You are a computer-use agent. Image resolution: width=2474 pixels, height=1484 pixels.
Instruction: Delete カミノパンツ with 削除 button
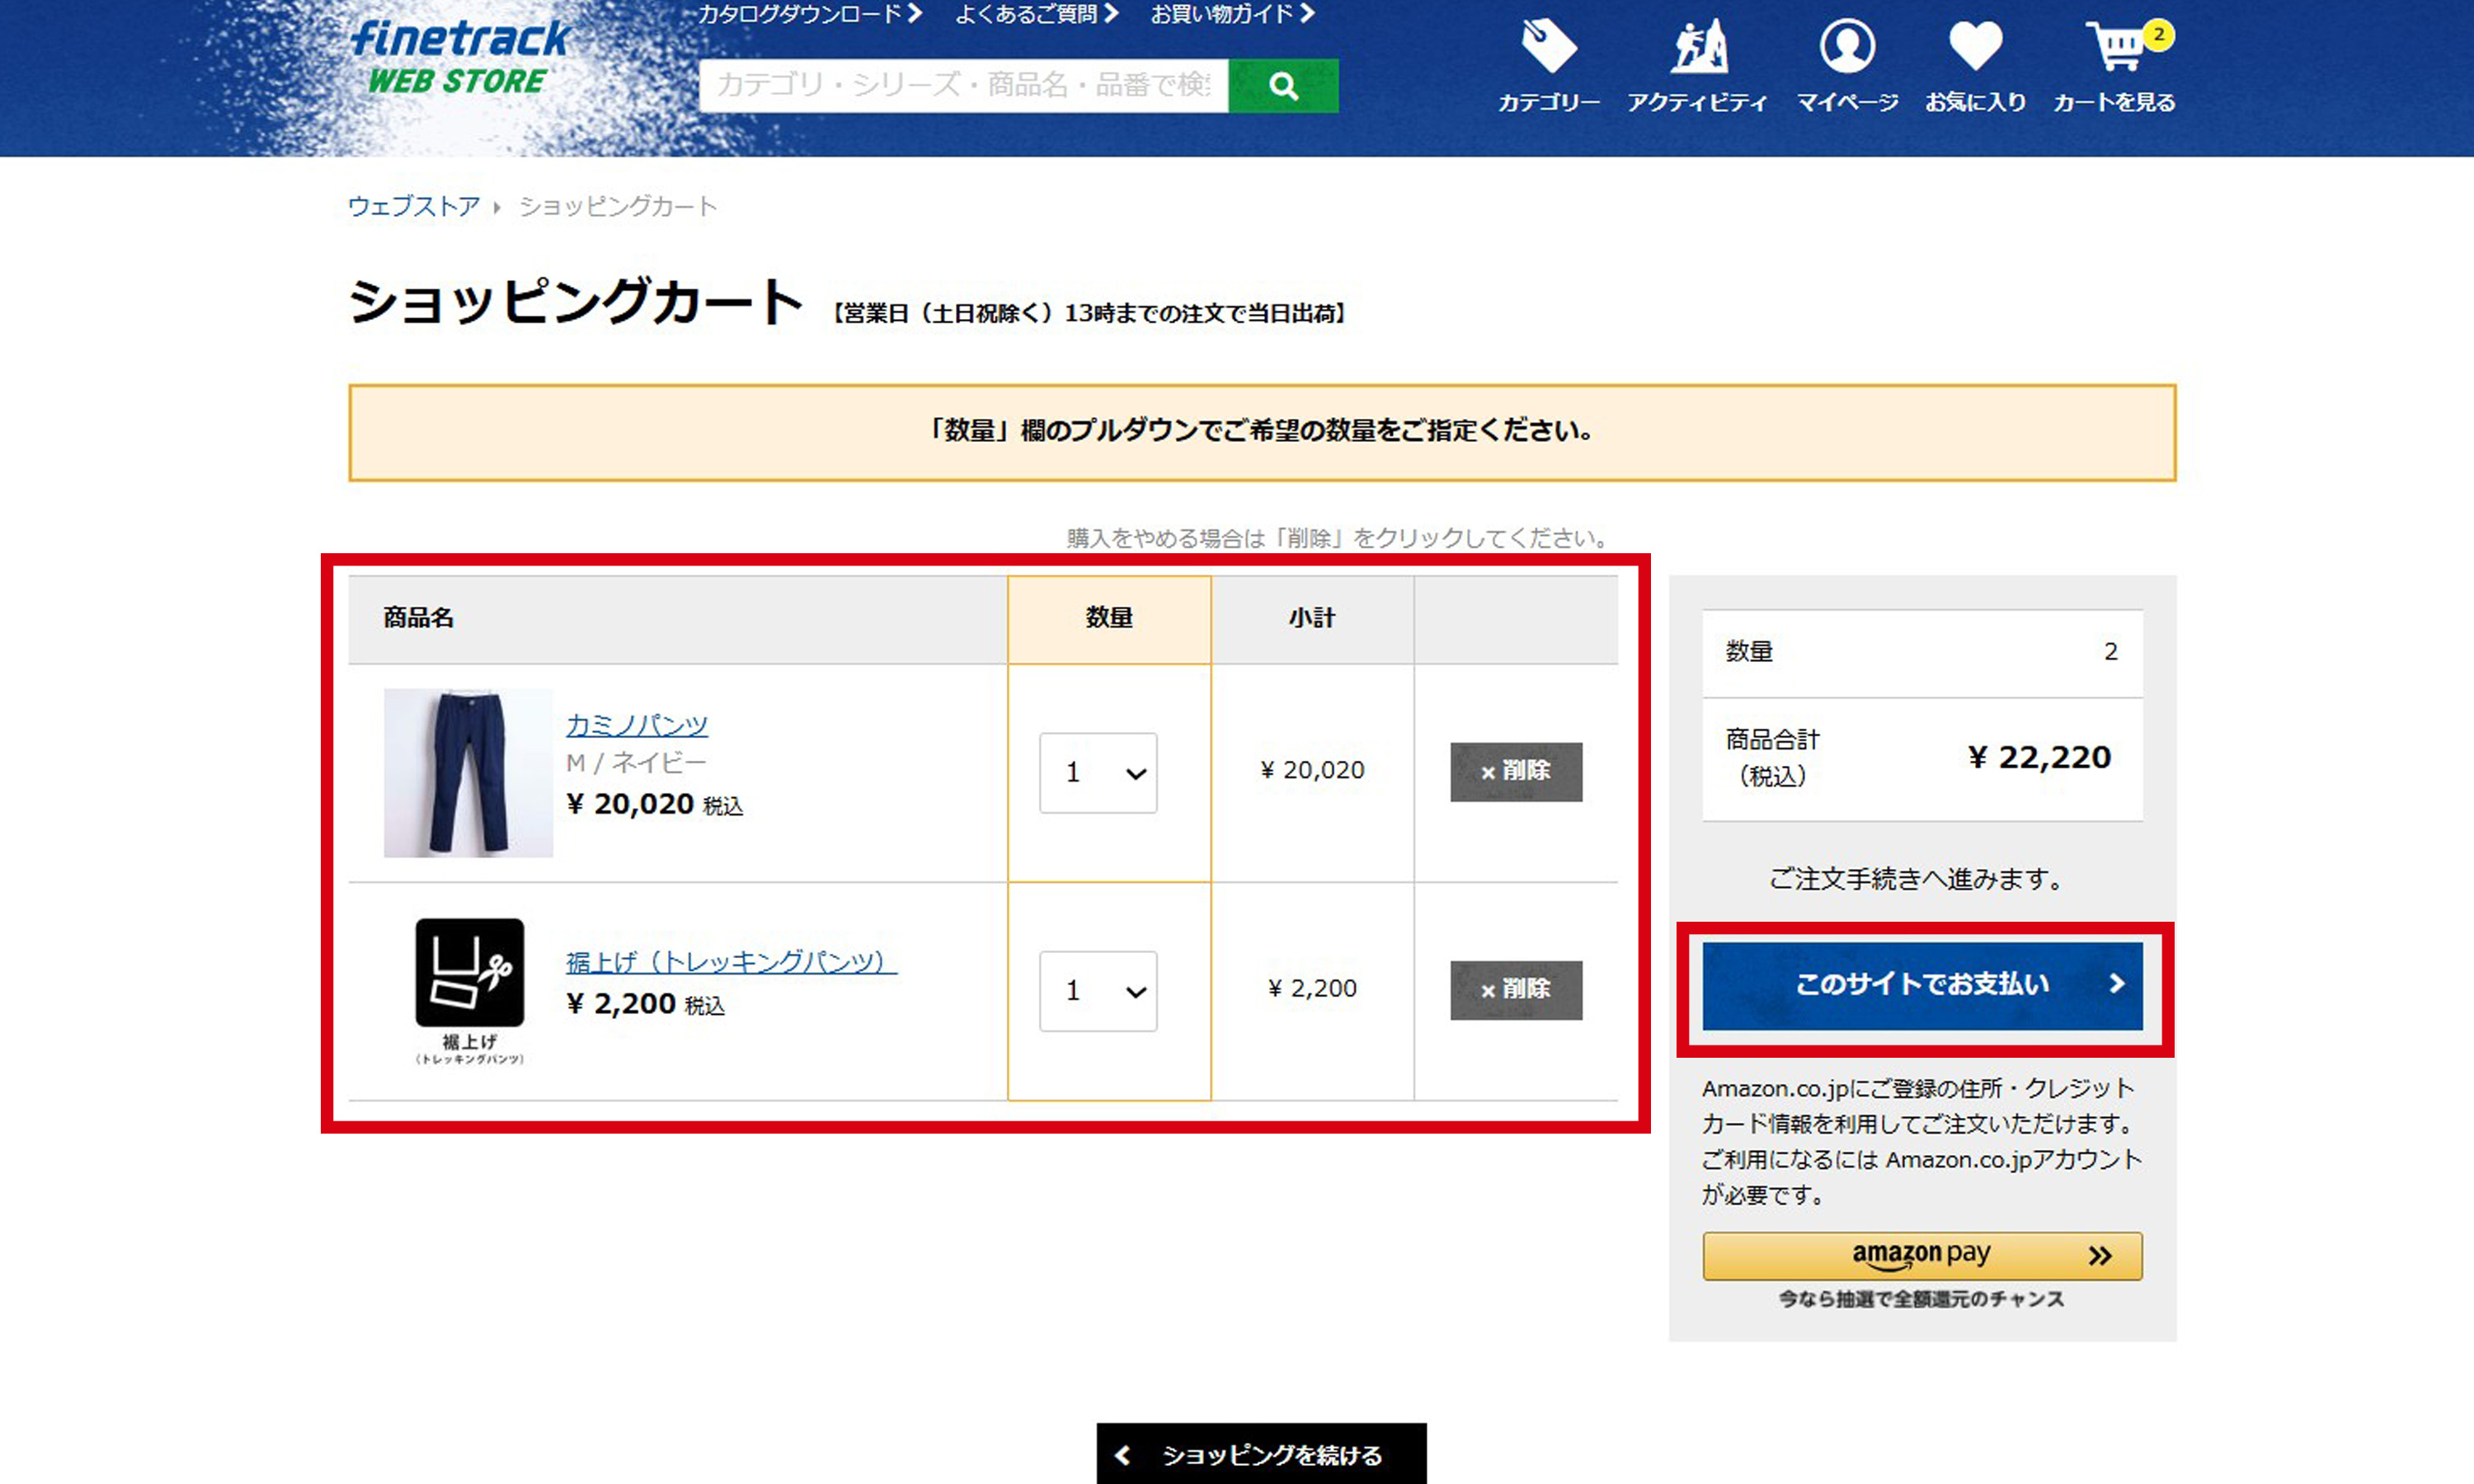tap(1516, 772)
